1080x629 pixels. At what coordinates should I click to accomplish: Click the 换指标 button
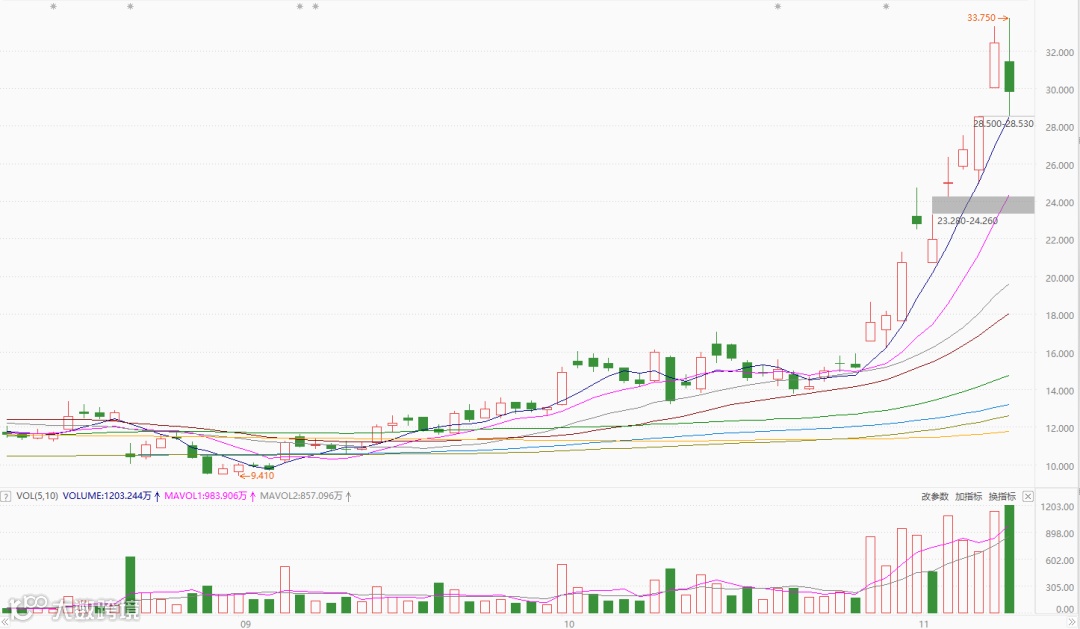1002,496
